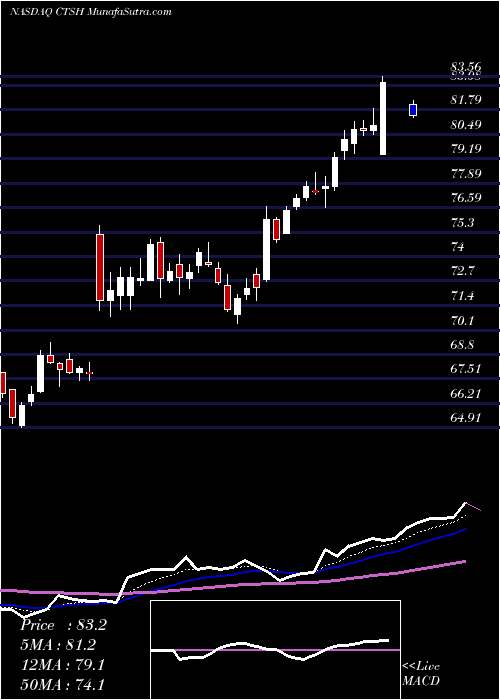Click the 75.3 price axis label
The image size is (500, 700).
[462, 222]
